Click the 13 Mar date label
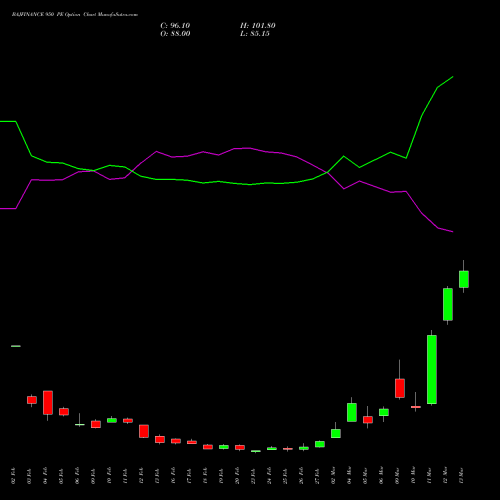Screen dimensions: 500x500 point(461,476)
